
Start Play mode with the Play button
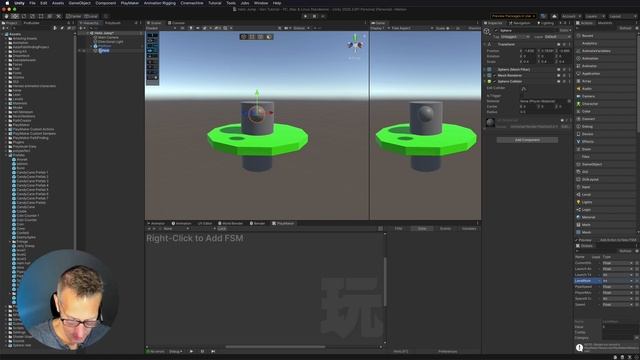point(305,16)
